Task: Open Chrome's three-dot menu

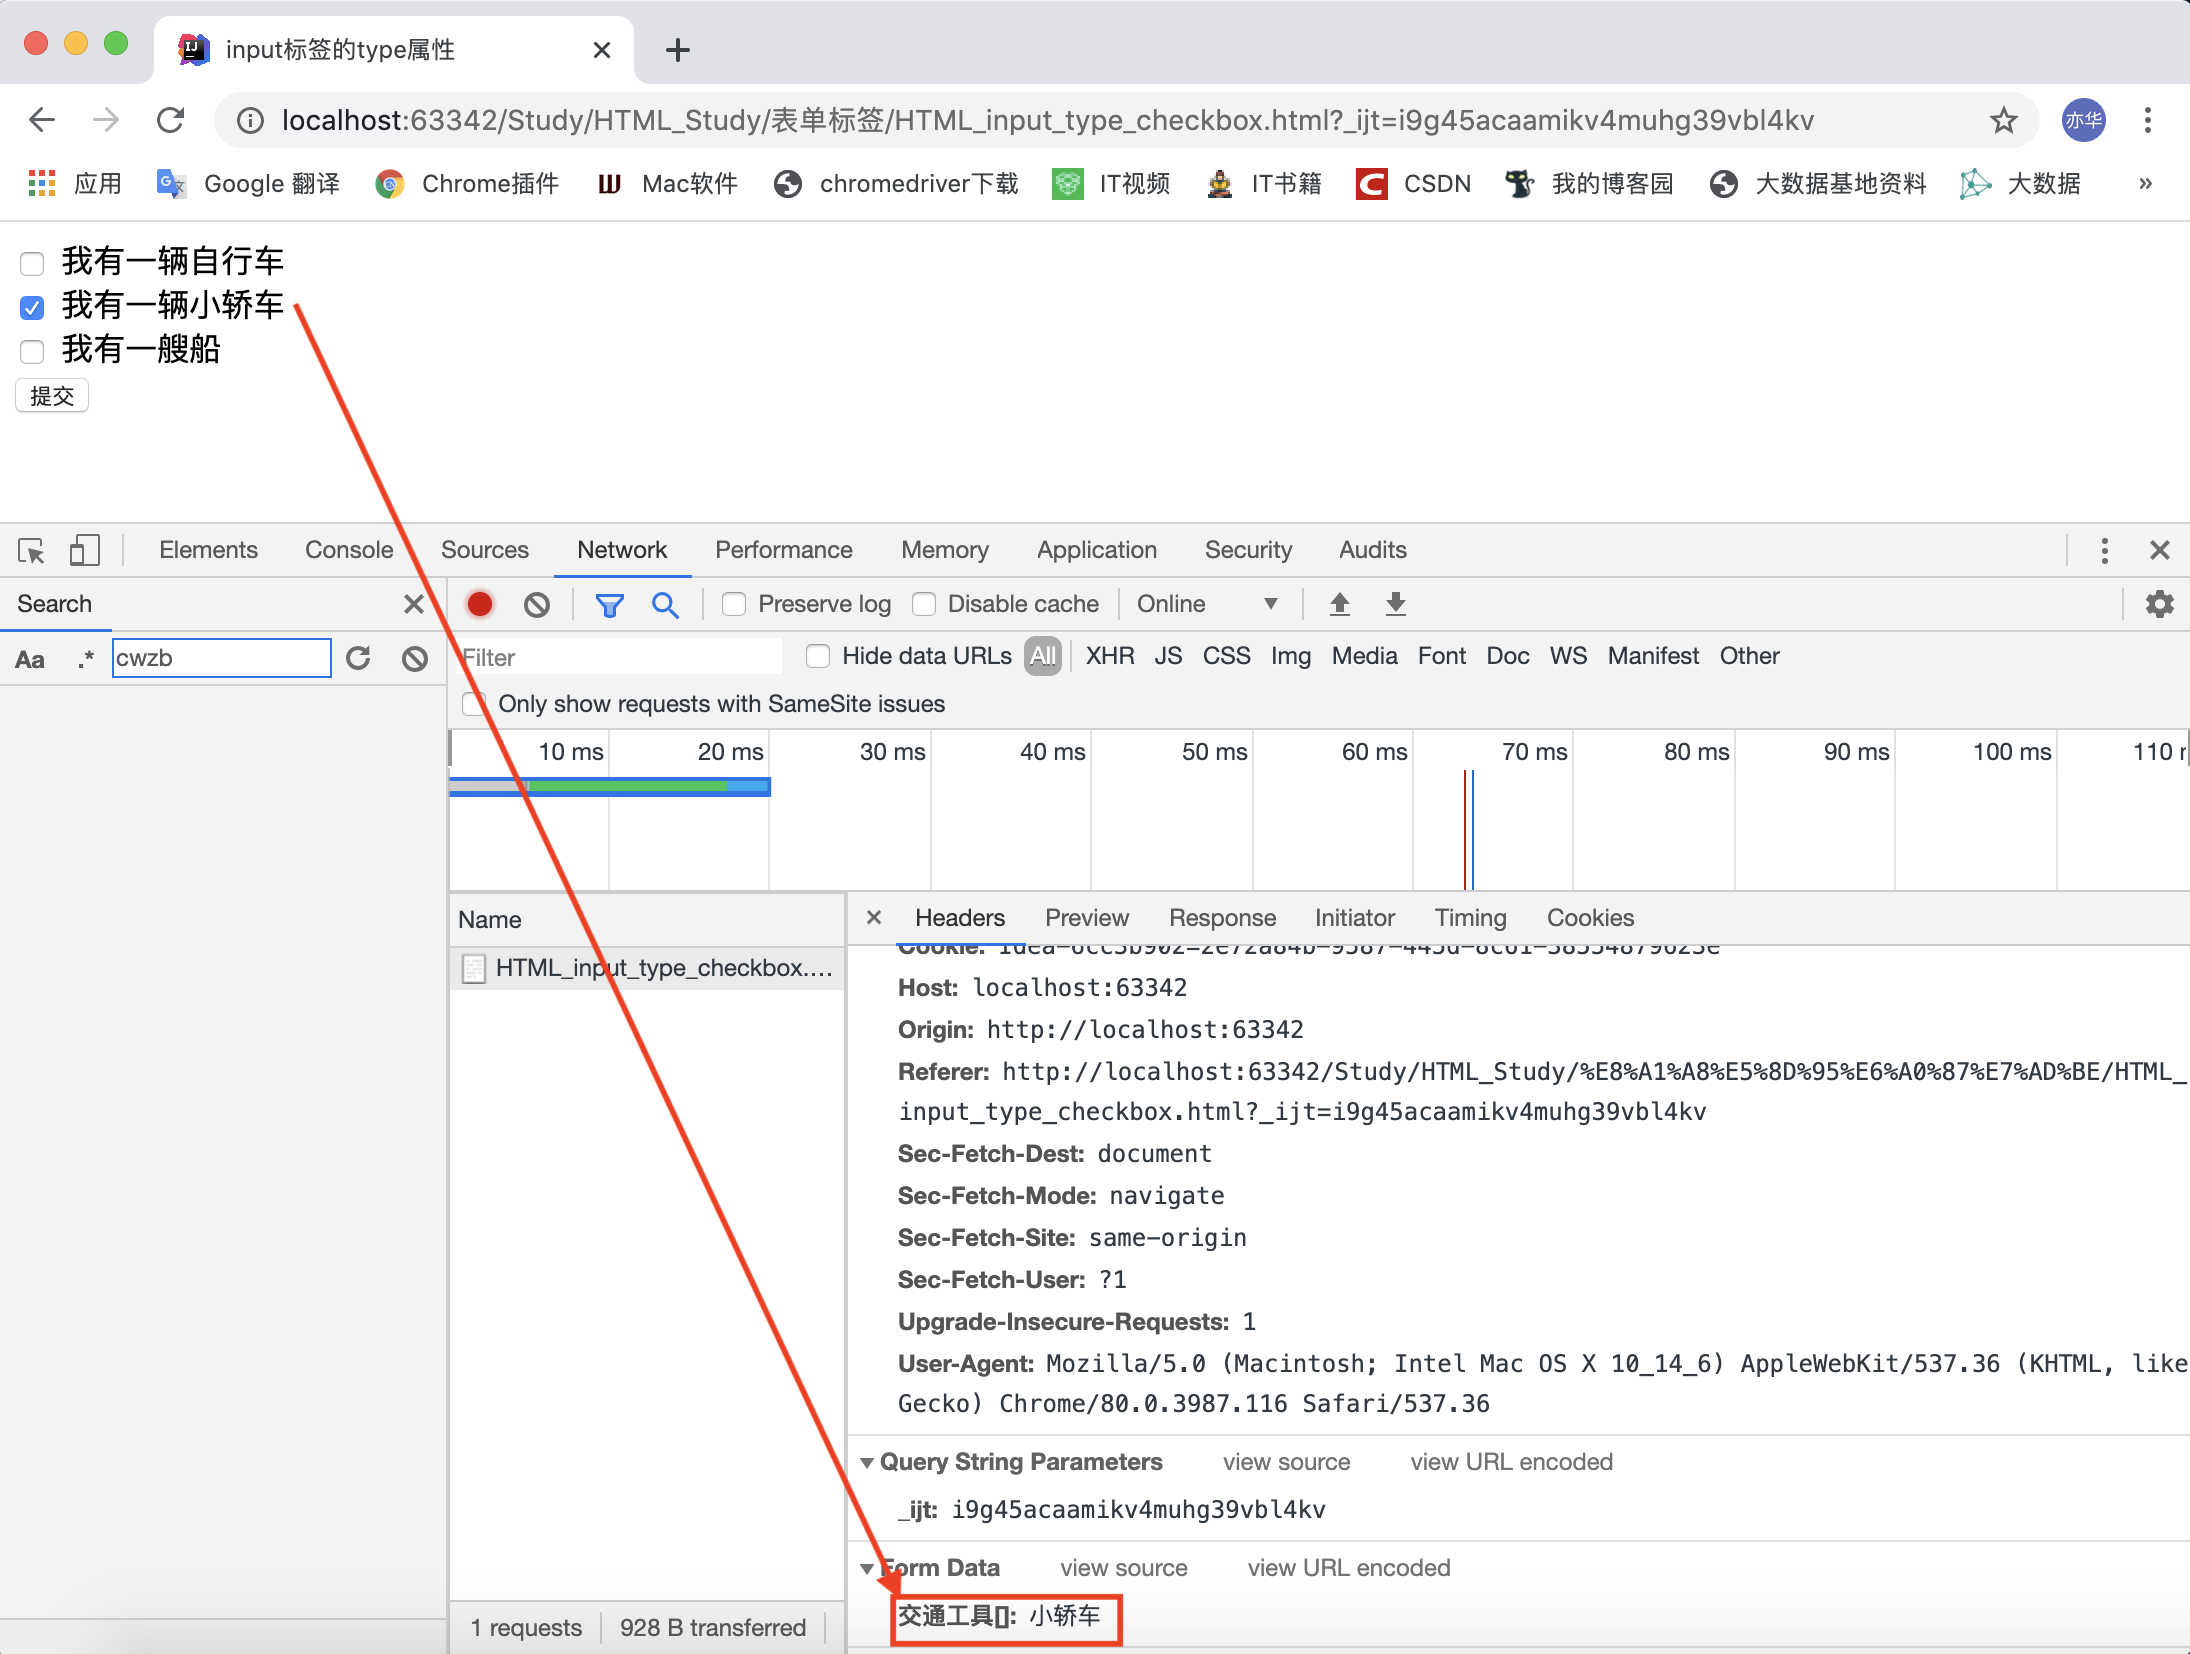Action: coord(2148,121)
